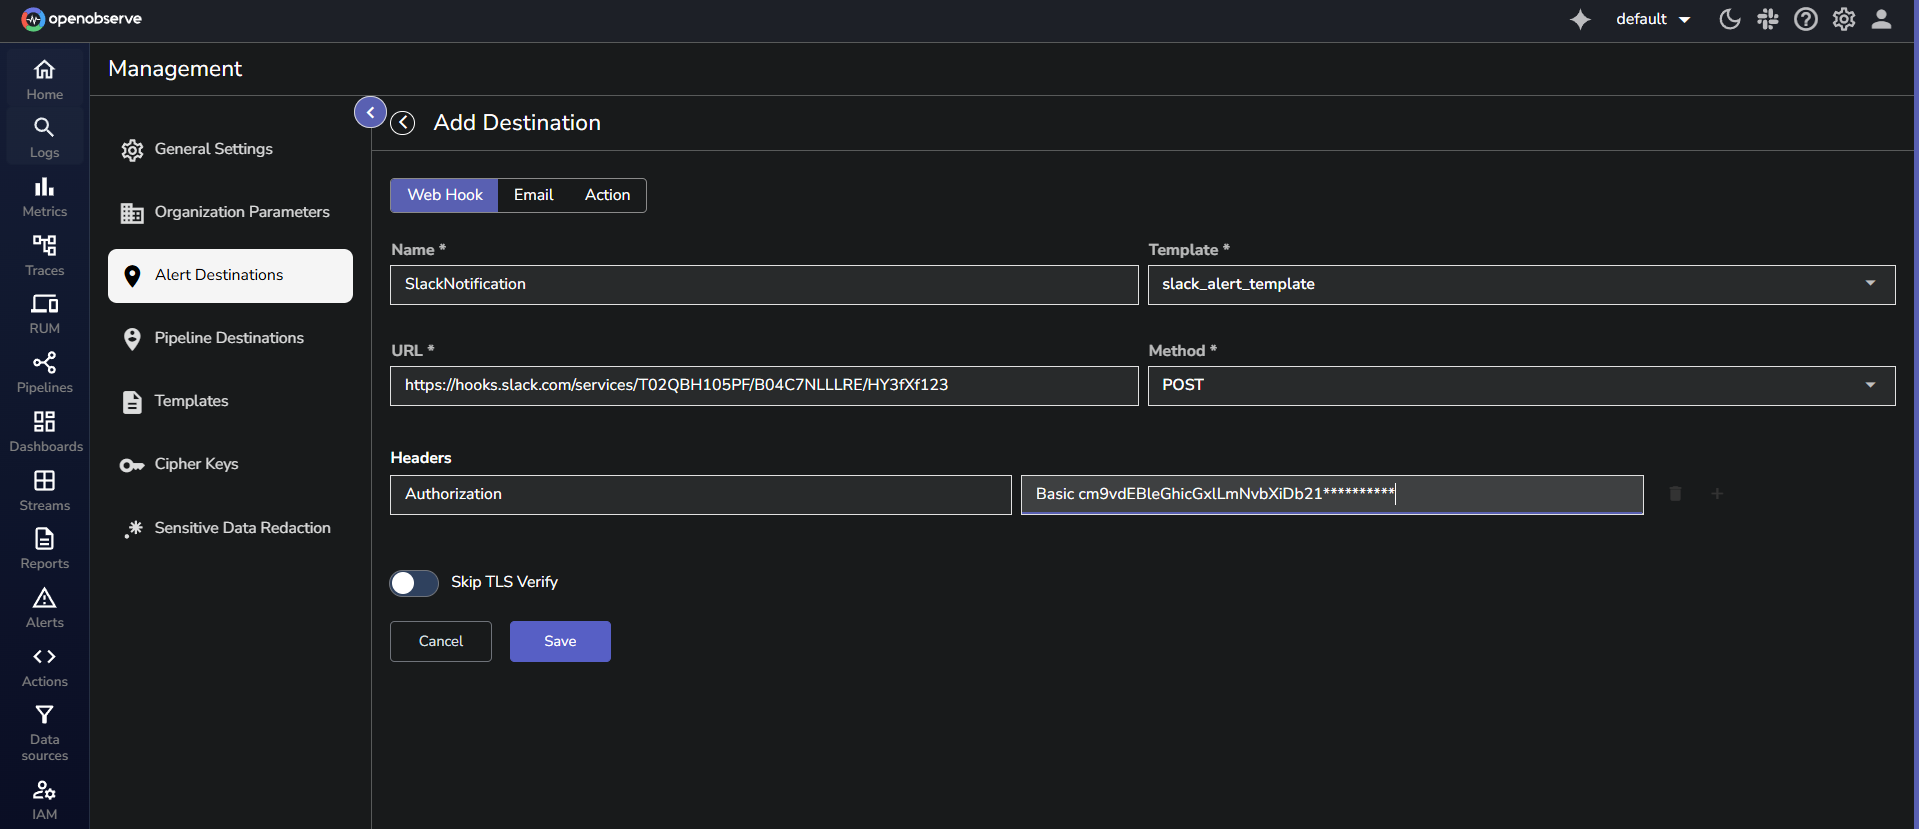The height and width of the screenshot is (829, 1919).
Task: Switch to the Email tab
Action: pyautogui.click(x=533, y=195)
